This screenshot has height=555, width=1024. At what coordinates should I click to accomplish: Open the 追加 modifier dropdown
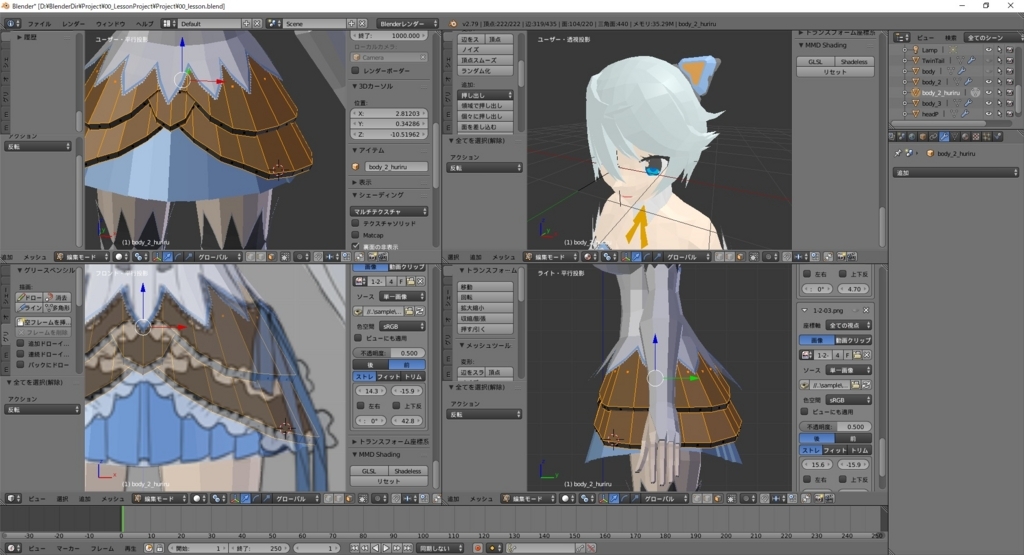955,172
